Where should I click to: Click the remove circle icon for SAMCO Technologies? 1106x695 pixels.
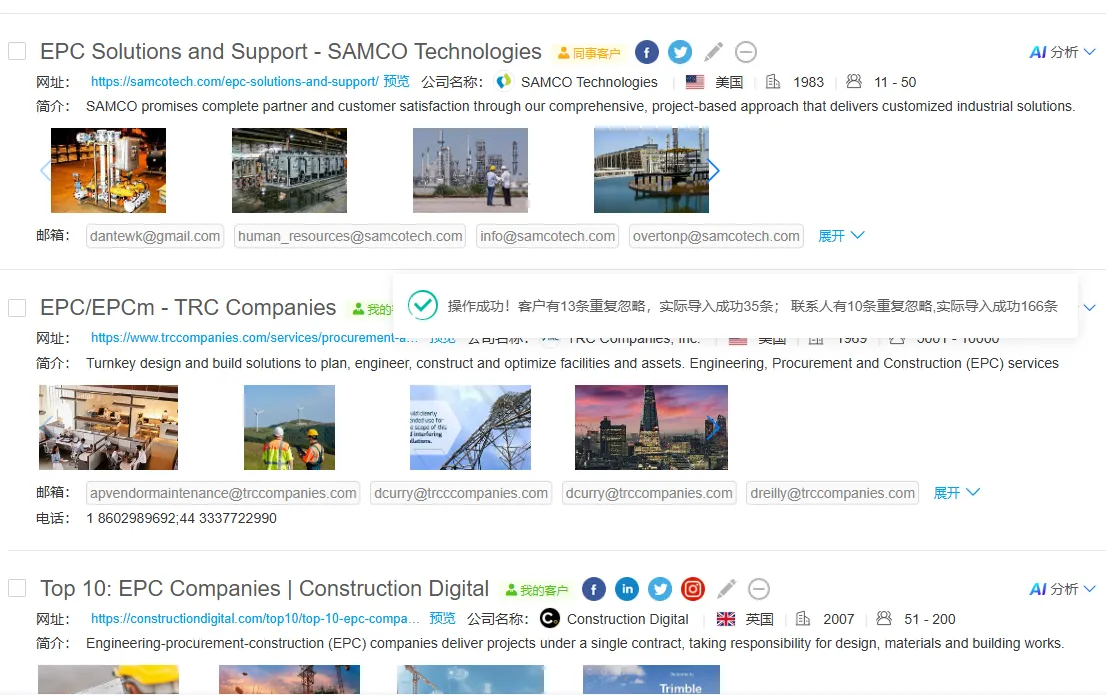pos(746,52)
